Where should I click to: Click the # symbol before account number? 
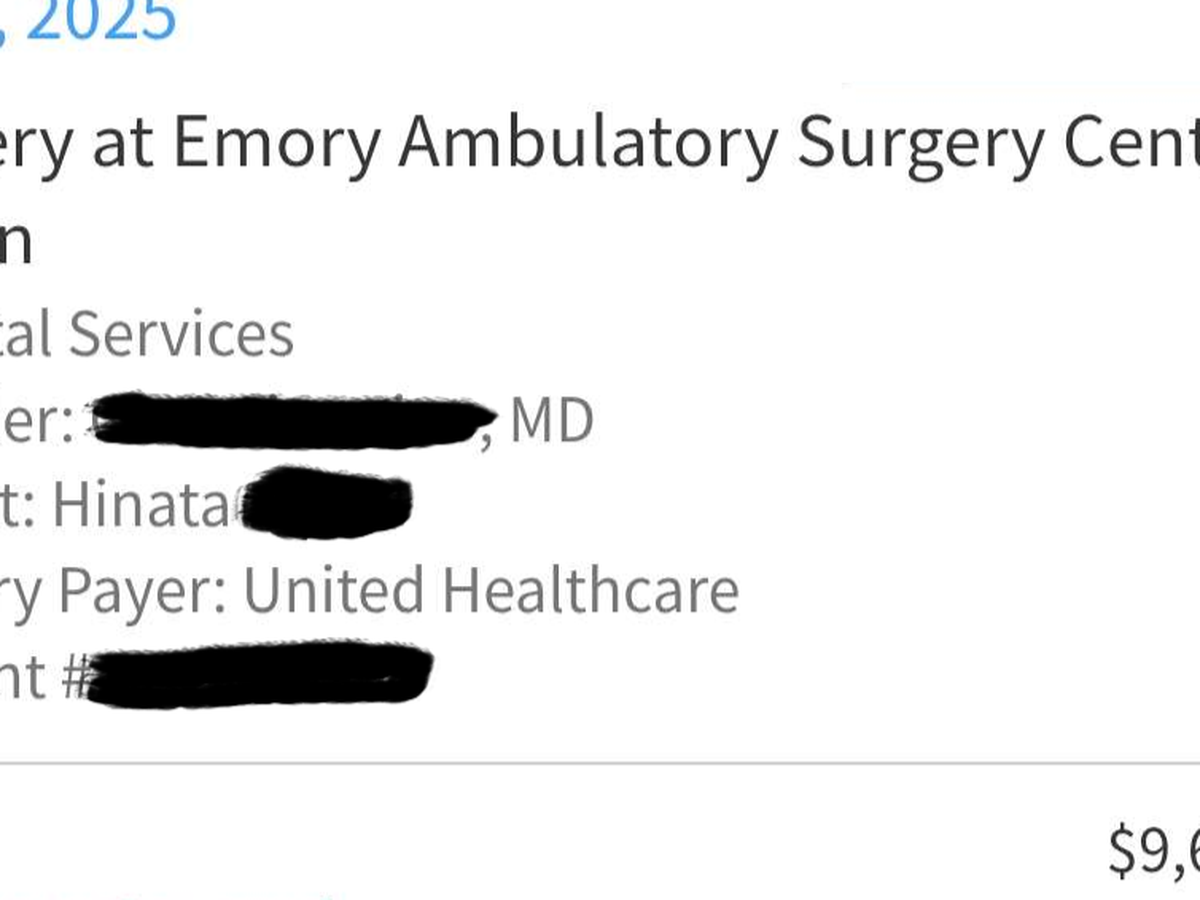point(72,678)
